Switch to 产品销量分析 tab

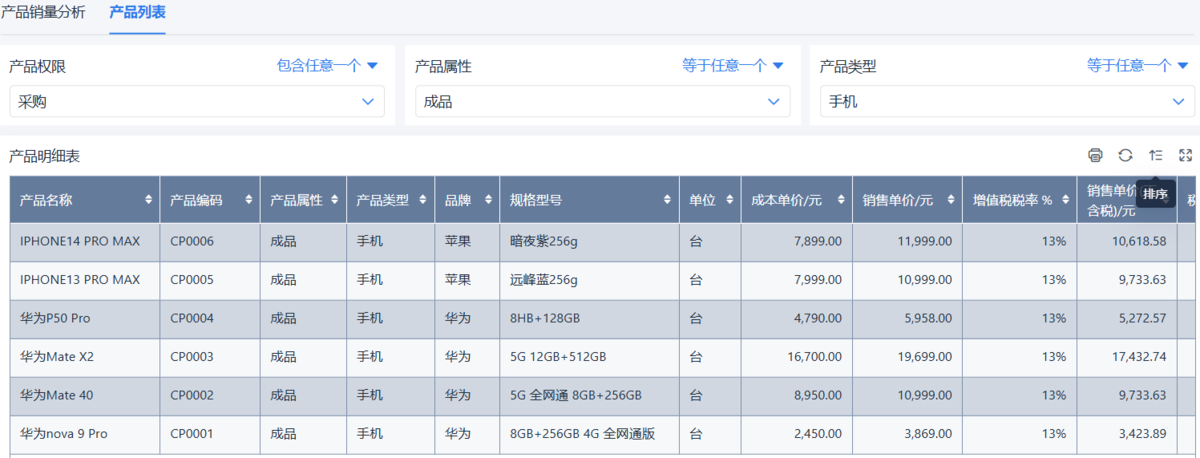pos(43,13)
